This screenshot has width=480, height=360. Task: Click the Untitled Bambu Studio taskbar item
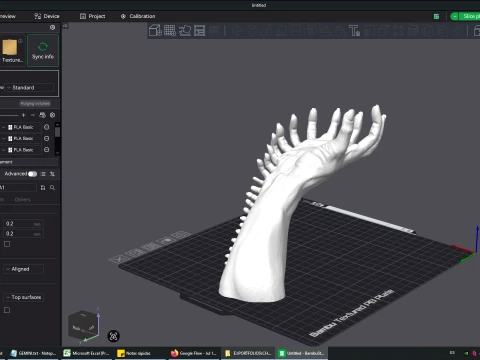(302, 353)
